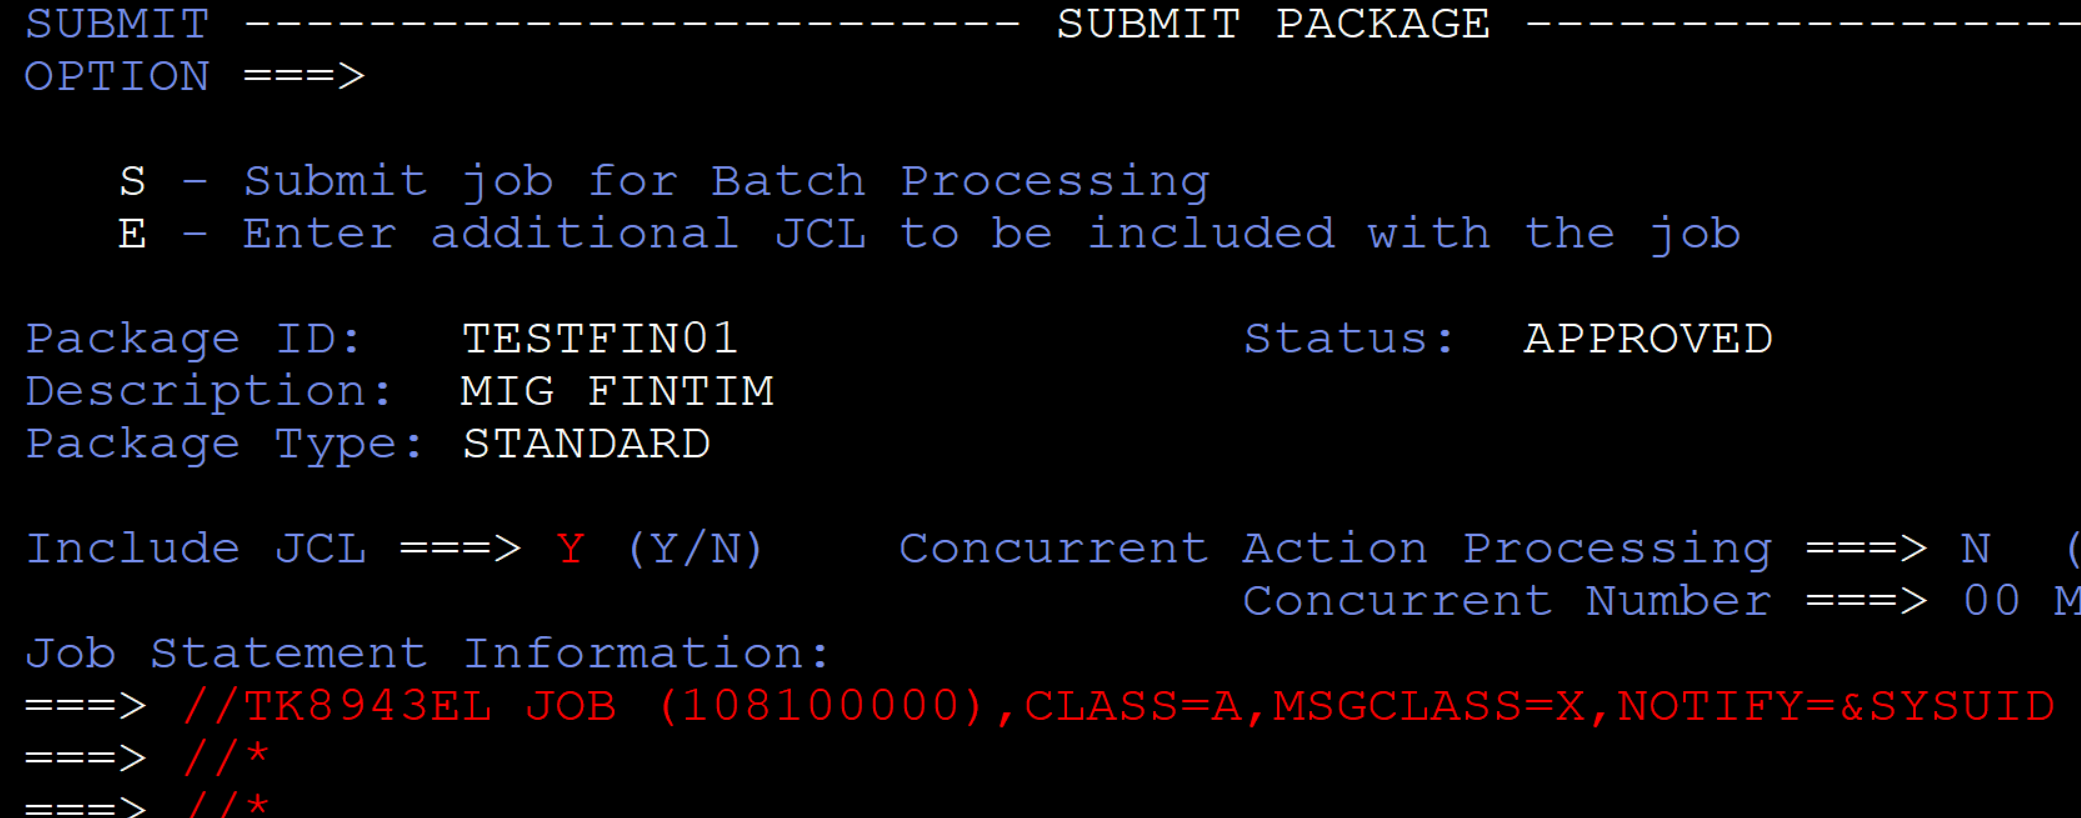
Task: Click the Description label
Action: click(x=209, y=391)
